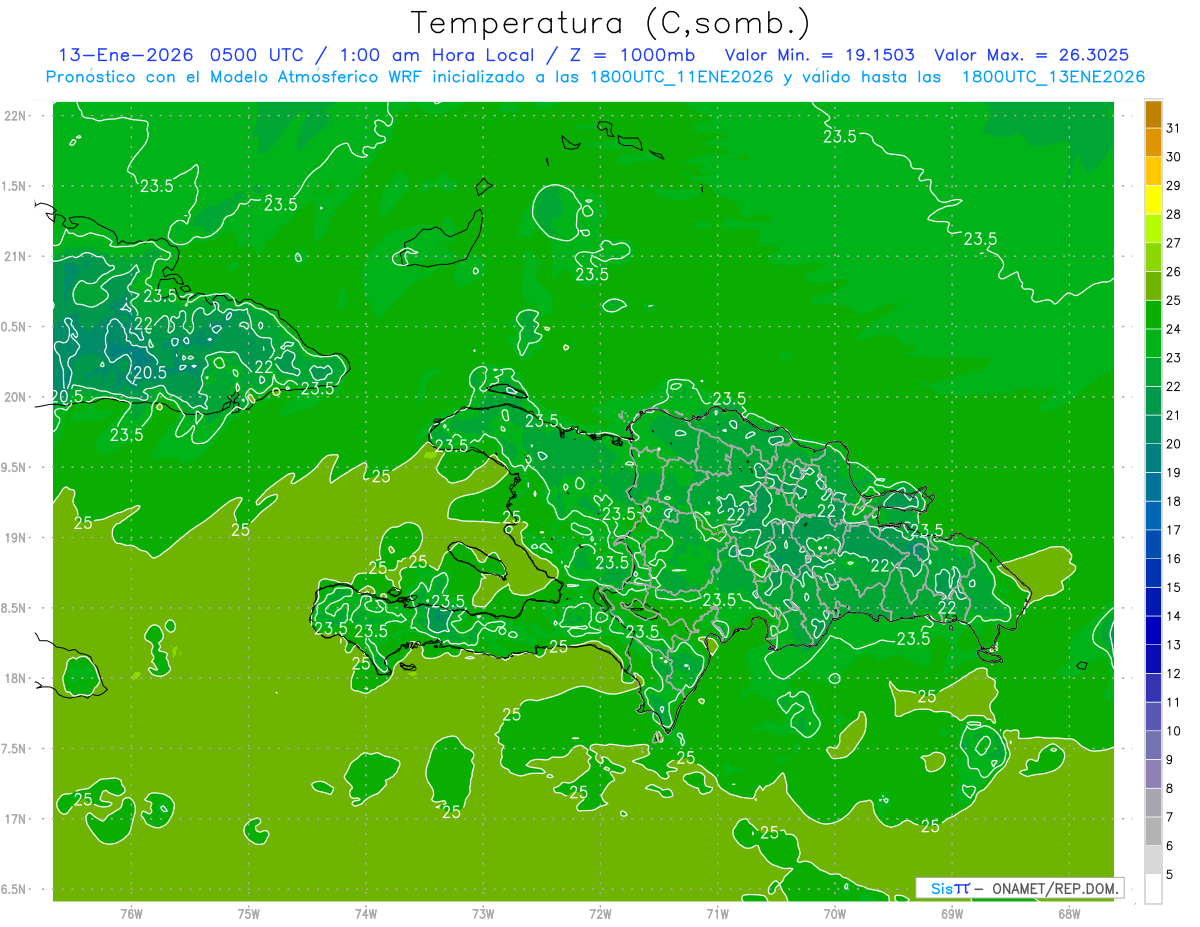Pick the swatch between 24 and 25 in the legend

point(1153,315)
